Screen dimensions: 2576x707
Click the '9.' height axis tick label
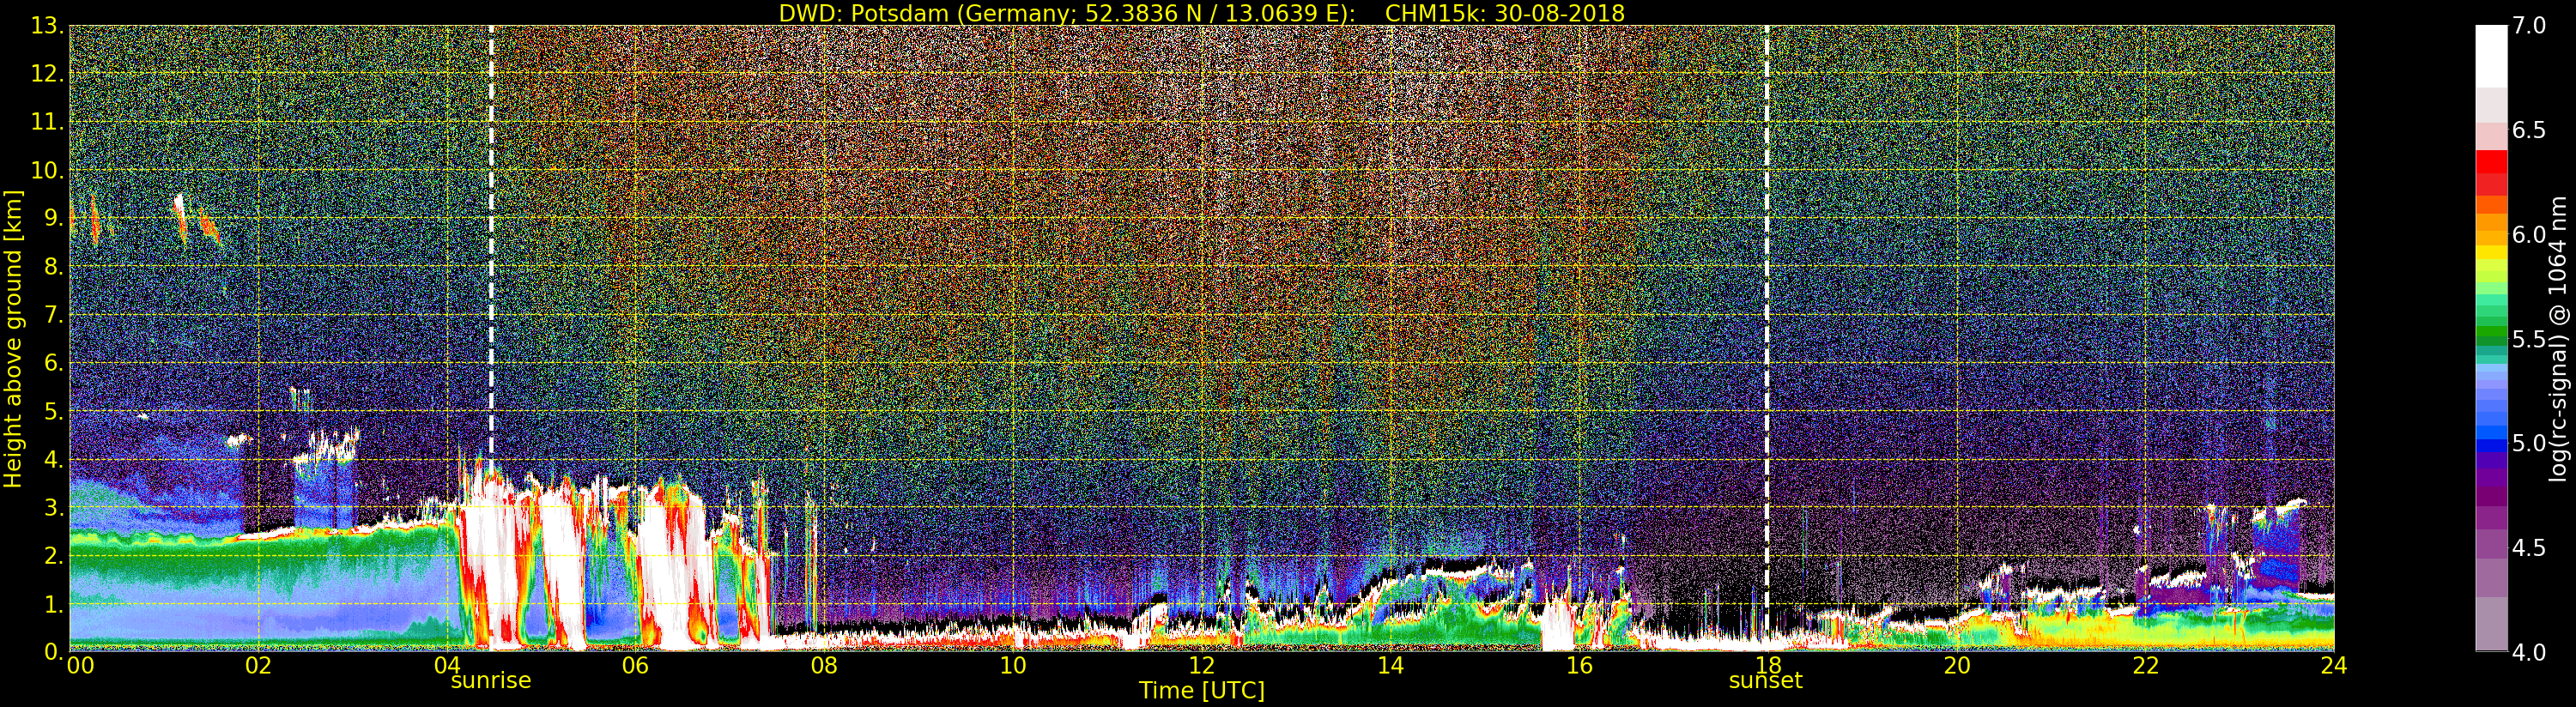pos(54,218)
